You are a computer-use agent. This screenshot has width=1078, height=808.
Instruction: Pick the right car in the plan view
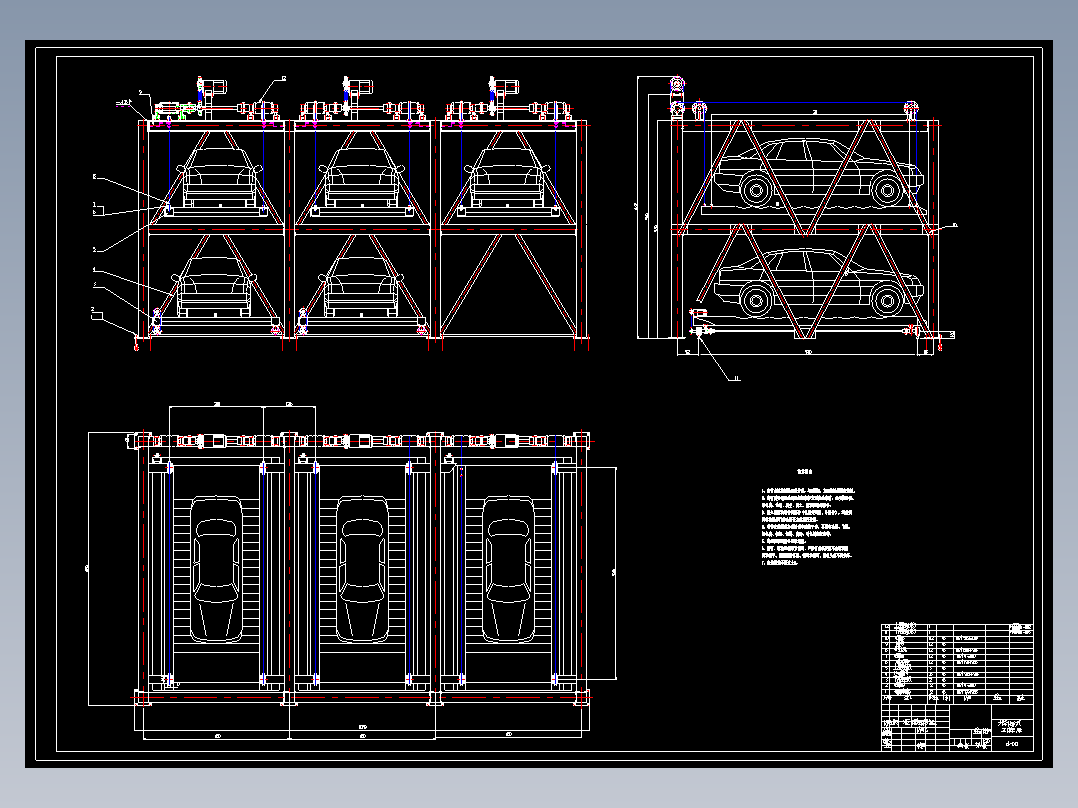[x=508, y=569]
